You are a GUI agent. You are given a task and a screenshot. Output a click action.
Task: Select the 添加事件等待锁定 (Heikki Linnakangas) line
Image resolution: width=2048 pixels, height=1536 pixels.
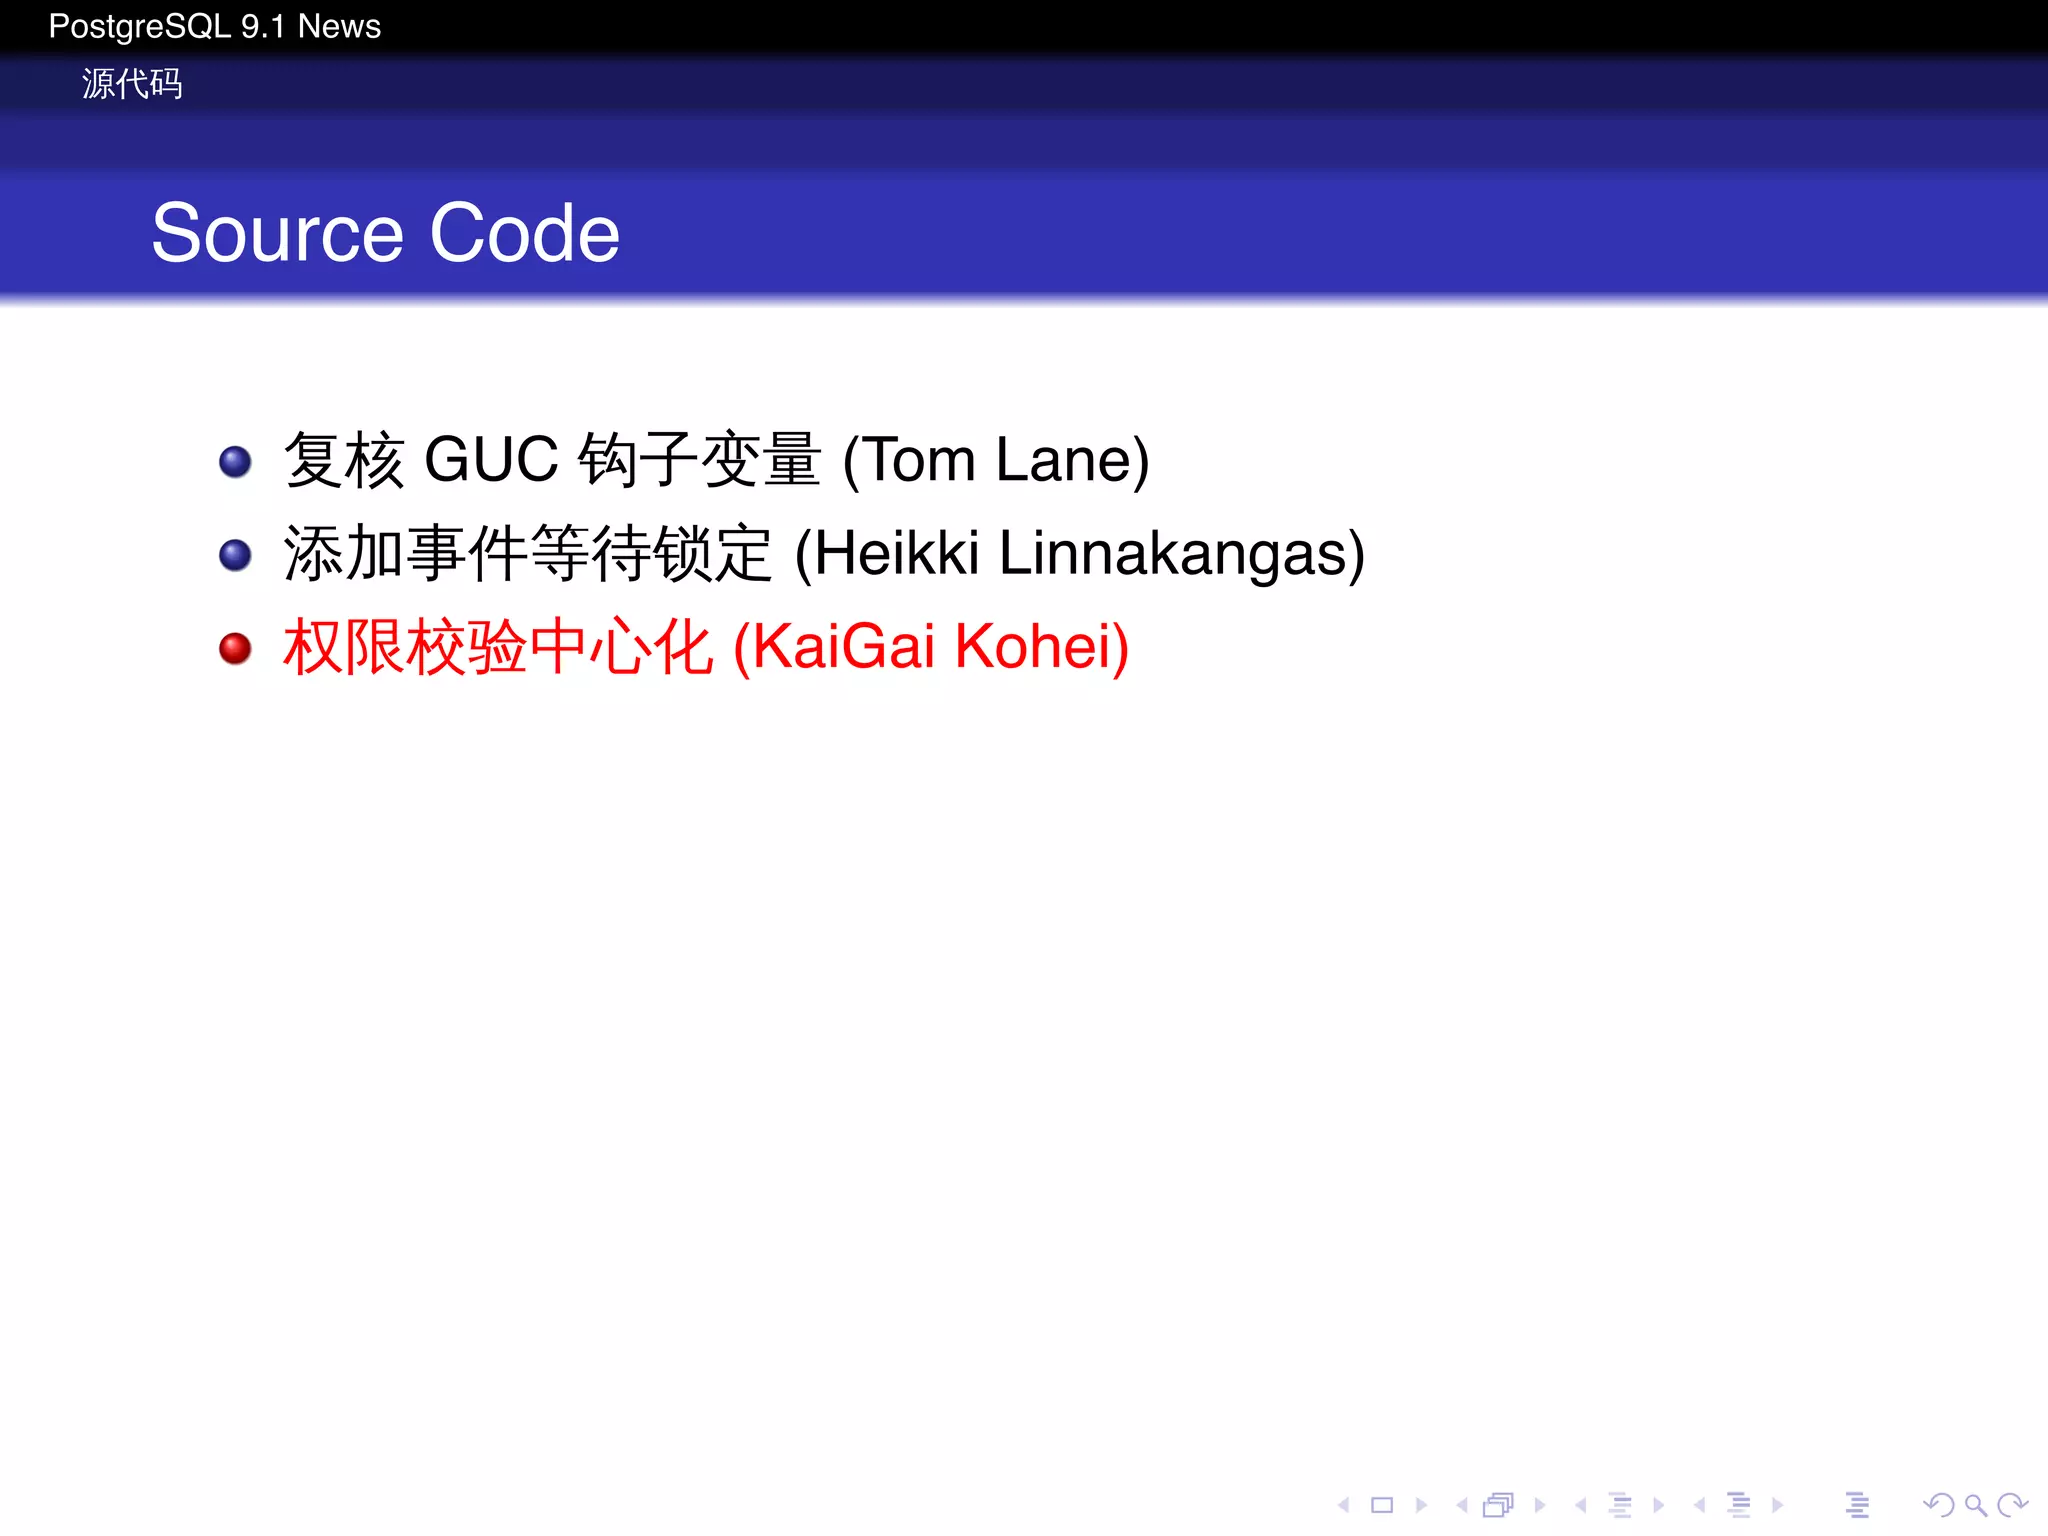(x=824, y=553)
